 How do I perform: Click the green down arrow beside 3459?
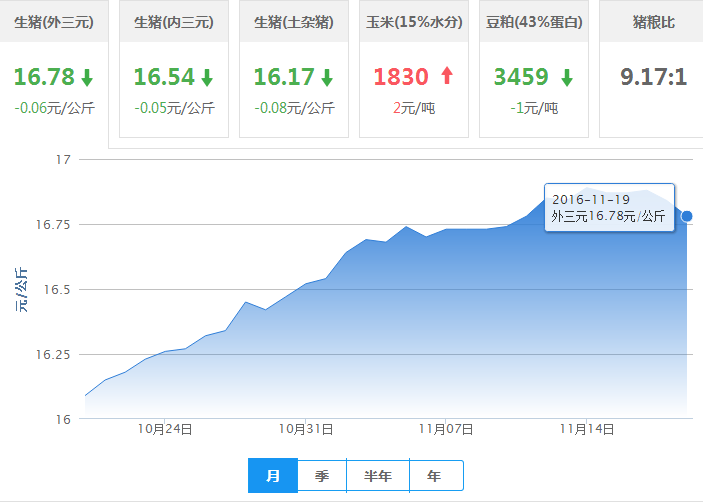point(567,77)
